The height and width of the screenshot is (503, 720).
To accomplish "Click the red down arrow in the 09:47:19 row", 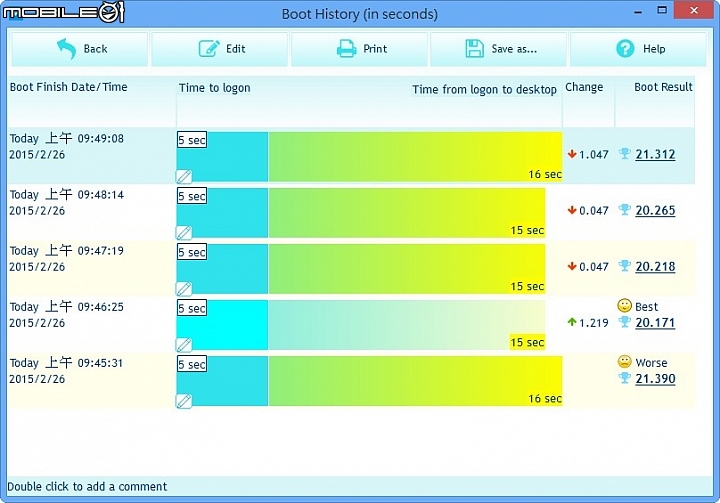I will coord(572,266).
